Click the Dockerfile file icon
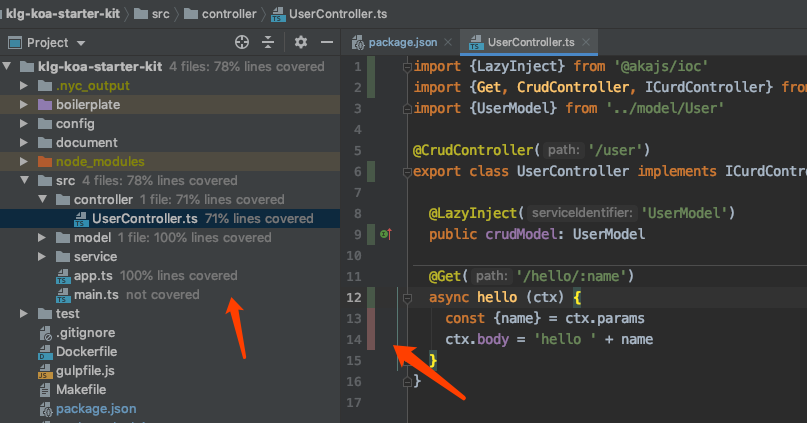Viewport: 807px width, 423px height. click(x=45, y=351)
